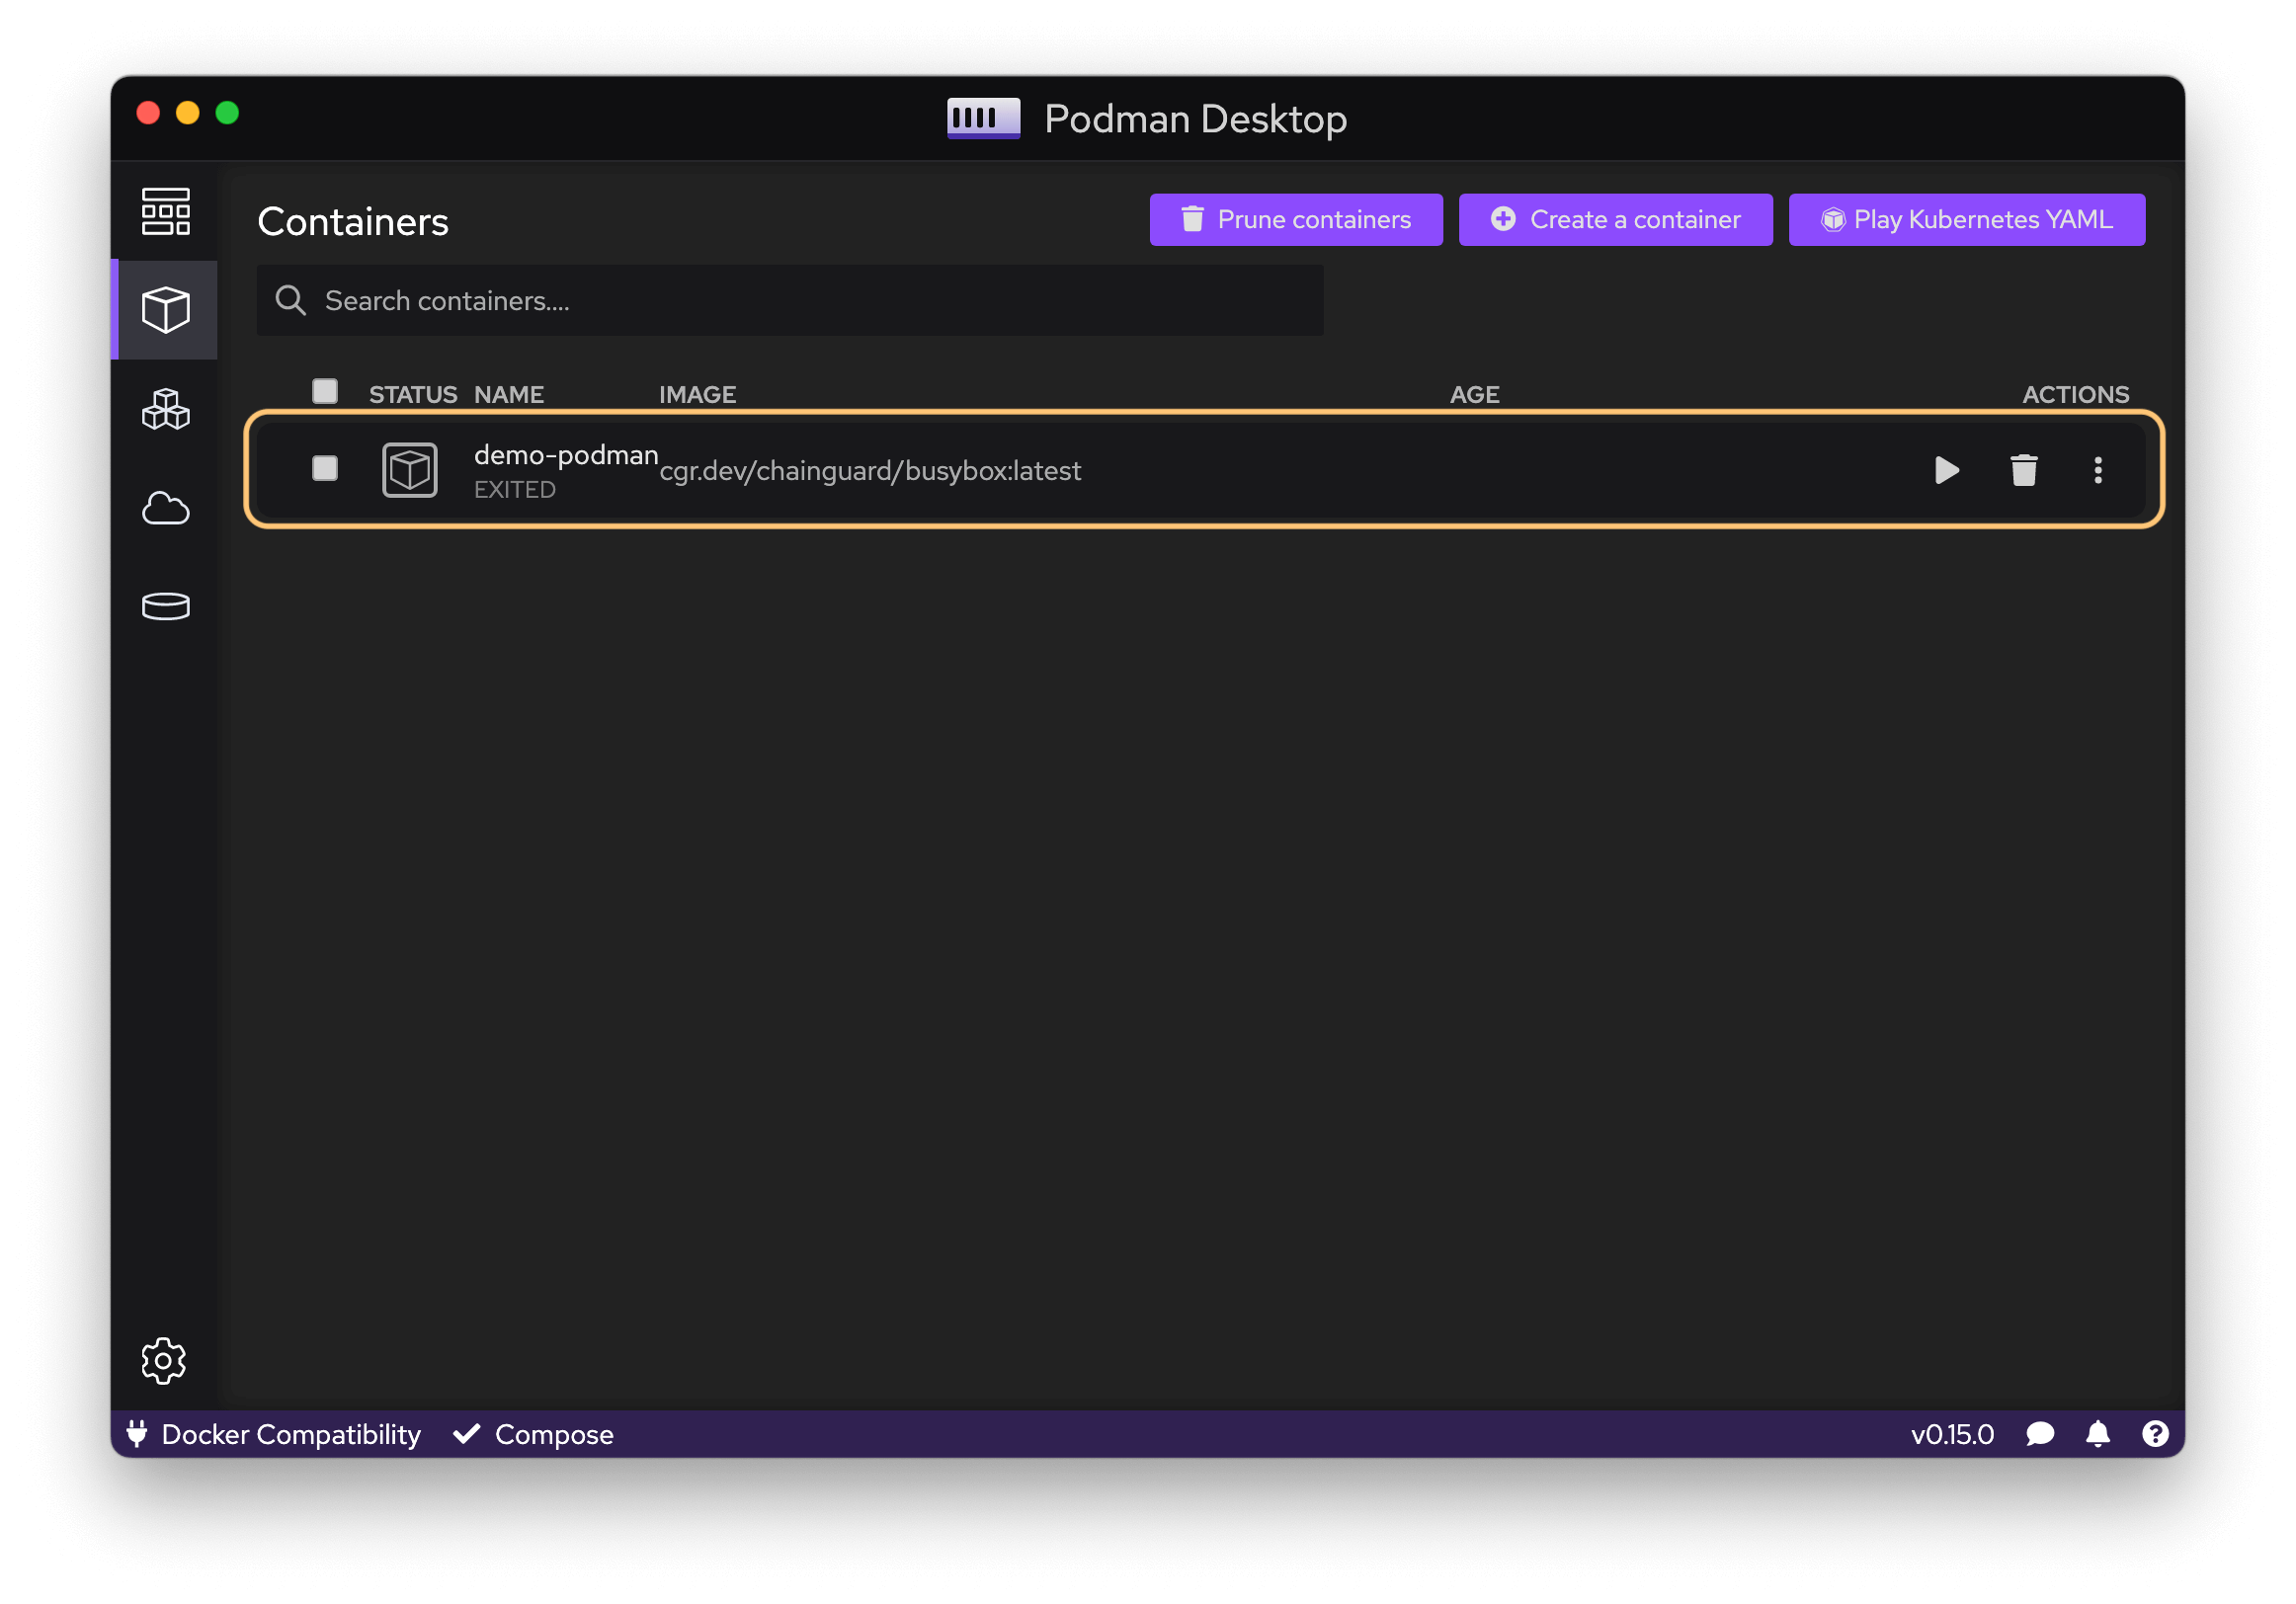Click the Containers page heading

click(x=353, y=221)
